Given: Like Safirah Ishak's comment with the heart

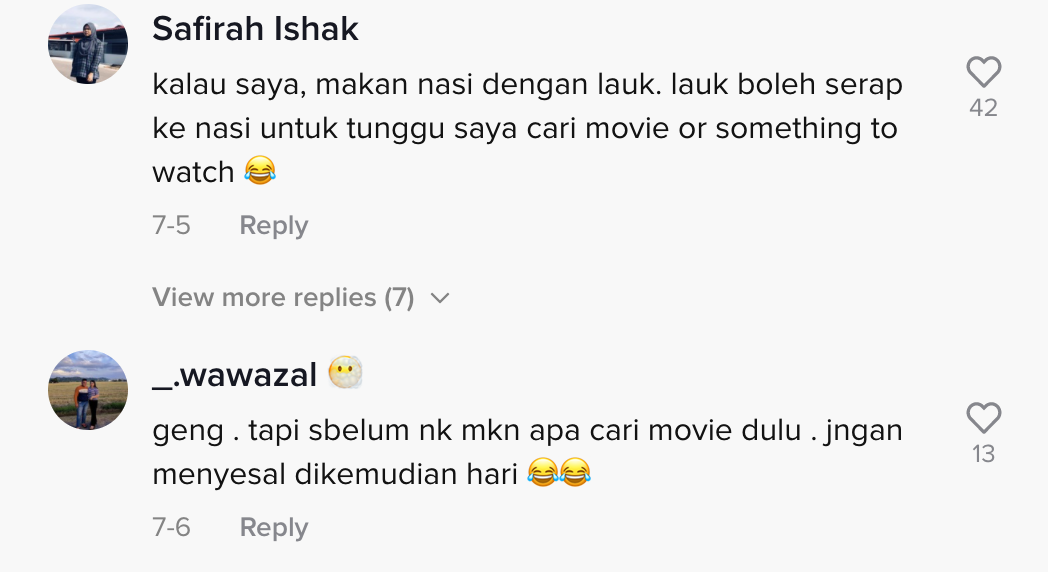Looking at the screenshot, I should [983, 72].
